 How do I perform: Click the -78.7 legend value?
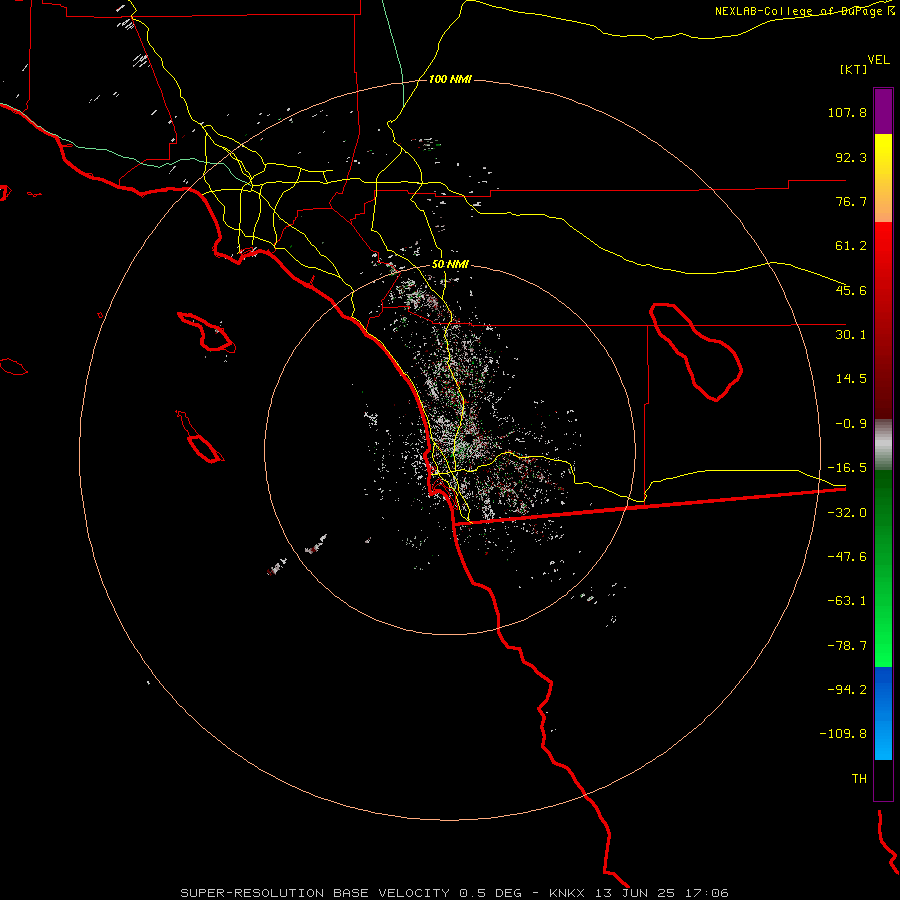847,646
